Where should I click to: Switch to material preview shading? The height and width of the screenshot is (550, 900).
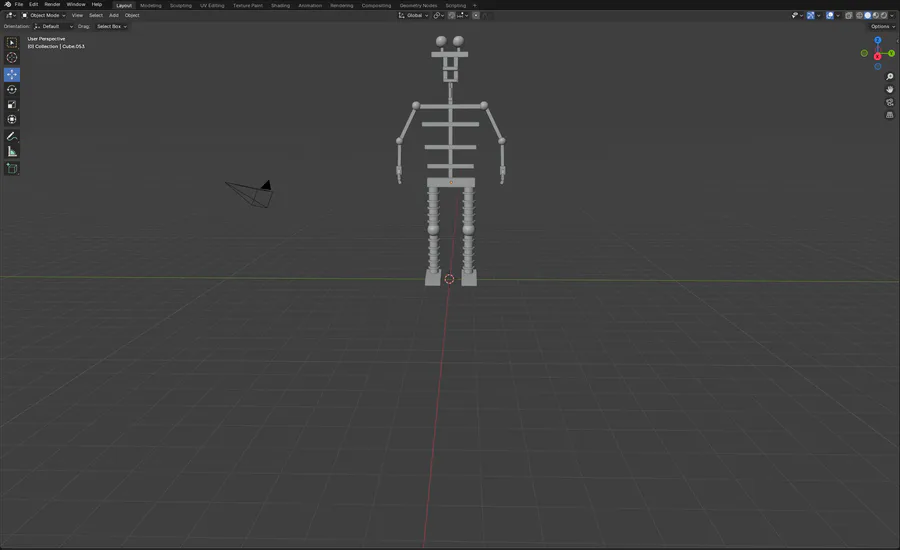[x=876, y=16]
